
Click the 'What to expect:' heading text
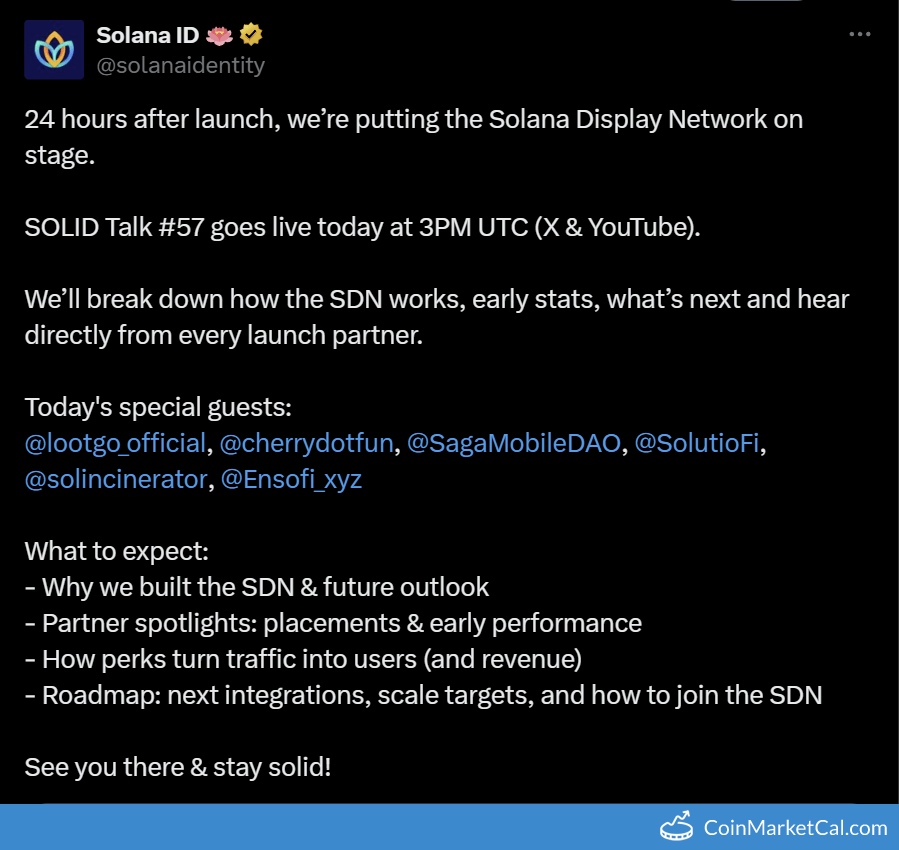pos(116,551)
